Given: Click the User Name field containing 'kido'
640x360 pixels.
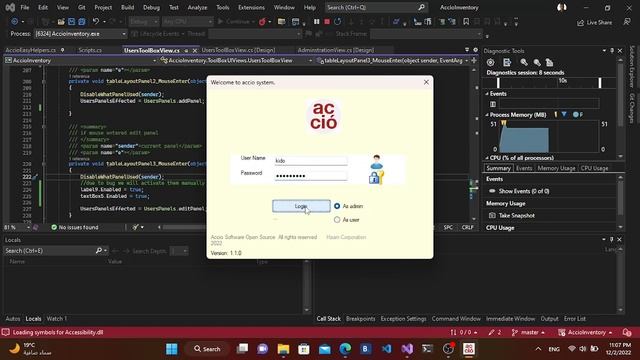Looking at the screenshot, I should (311, 161).
